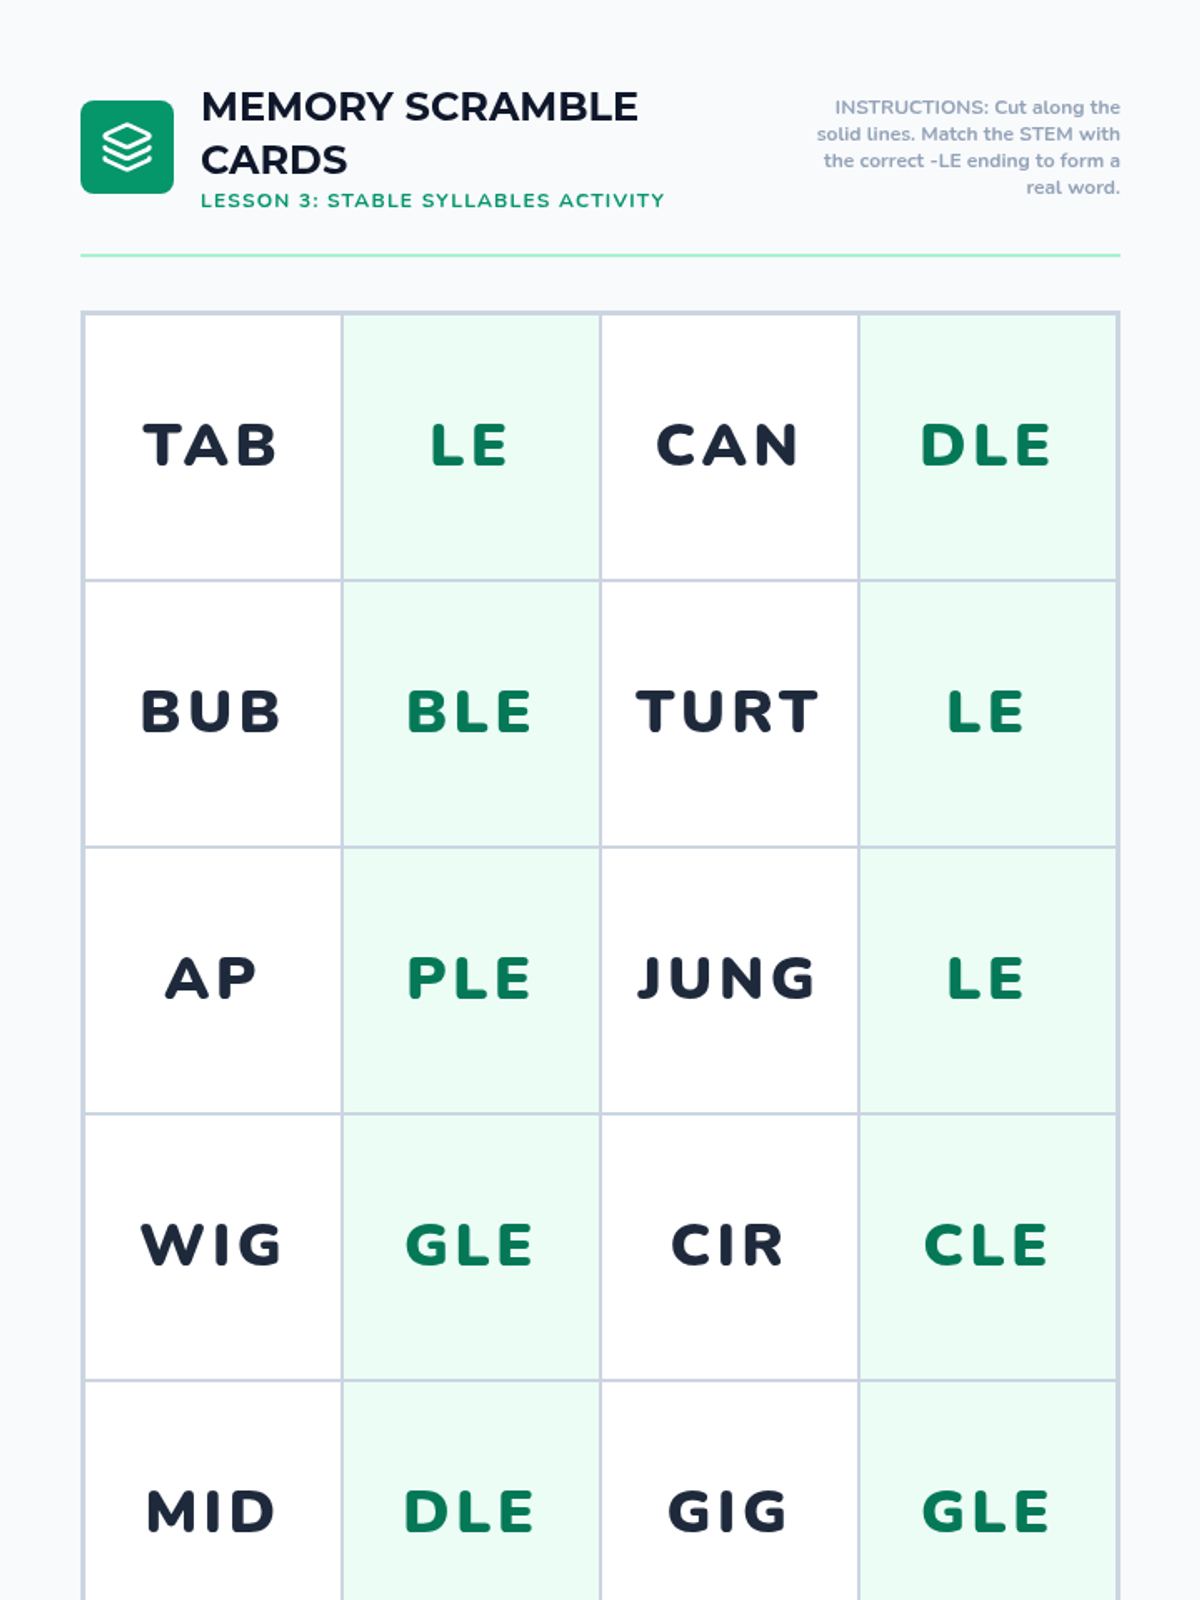Select the TURT stem card
Image resolution: width=1200 pixels, height=1600 pixels.
[x=729, y=713]
